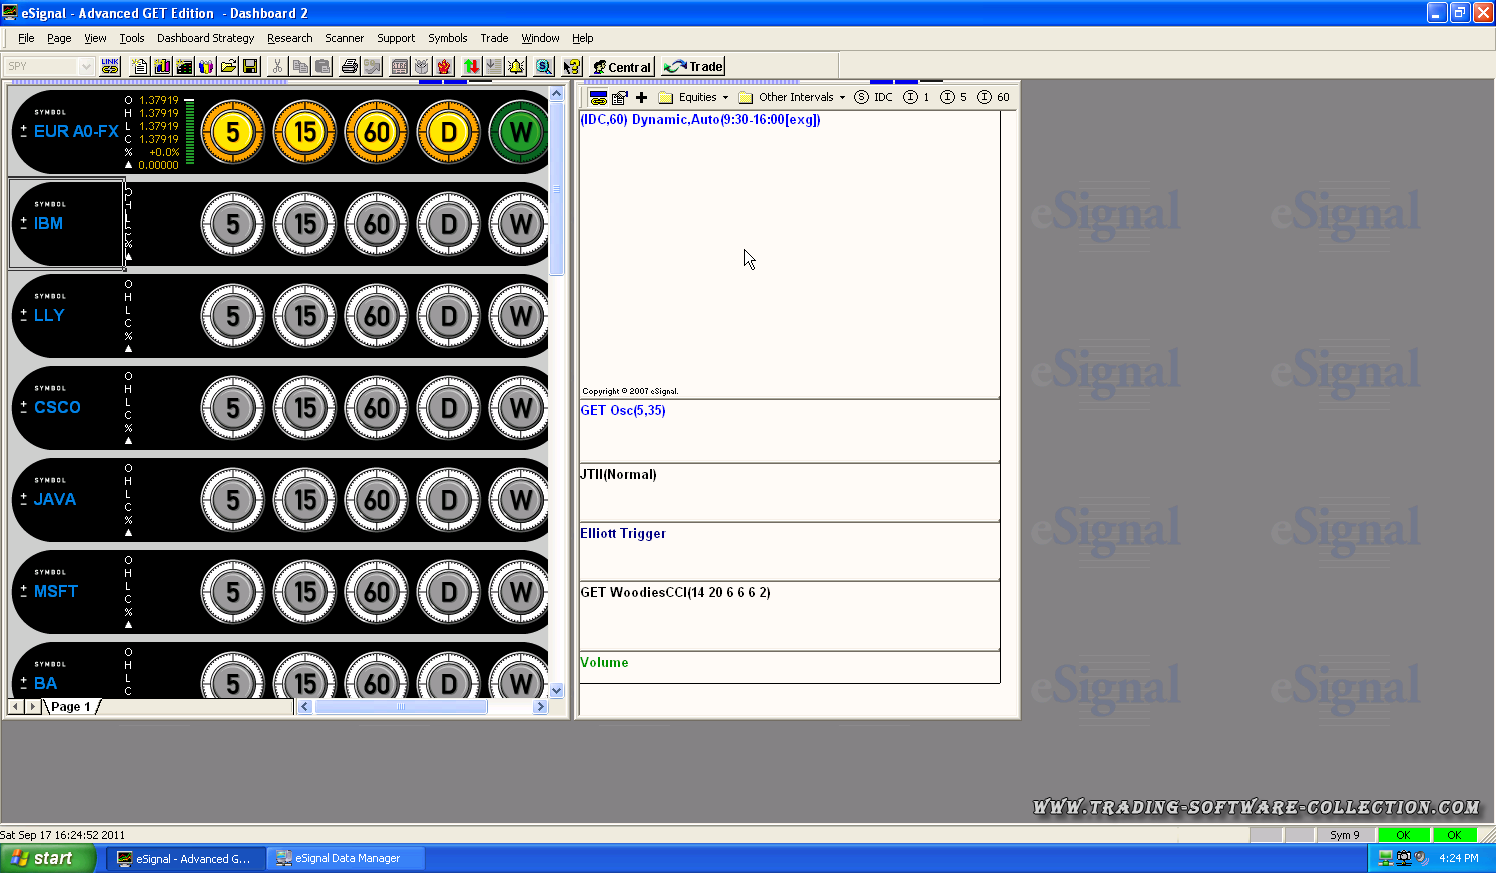Viewport: 1496px width, 873px height.
Task: Click the Link symbol icon in main toolbar
Action: coord(110,66)
